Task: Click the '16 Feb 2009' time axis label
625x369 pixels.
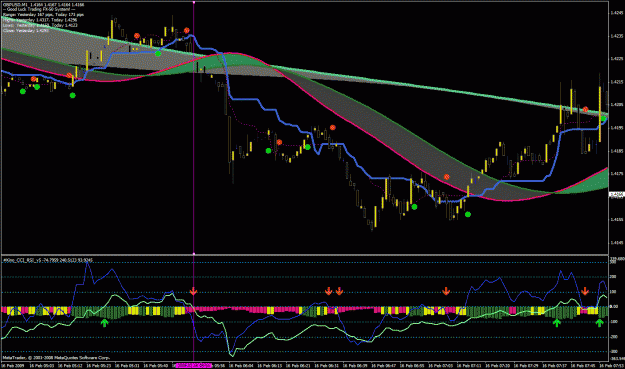Action: click(x=13, y=365)
